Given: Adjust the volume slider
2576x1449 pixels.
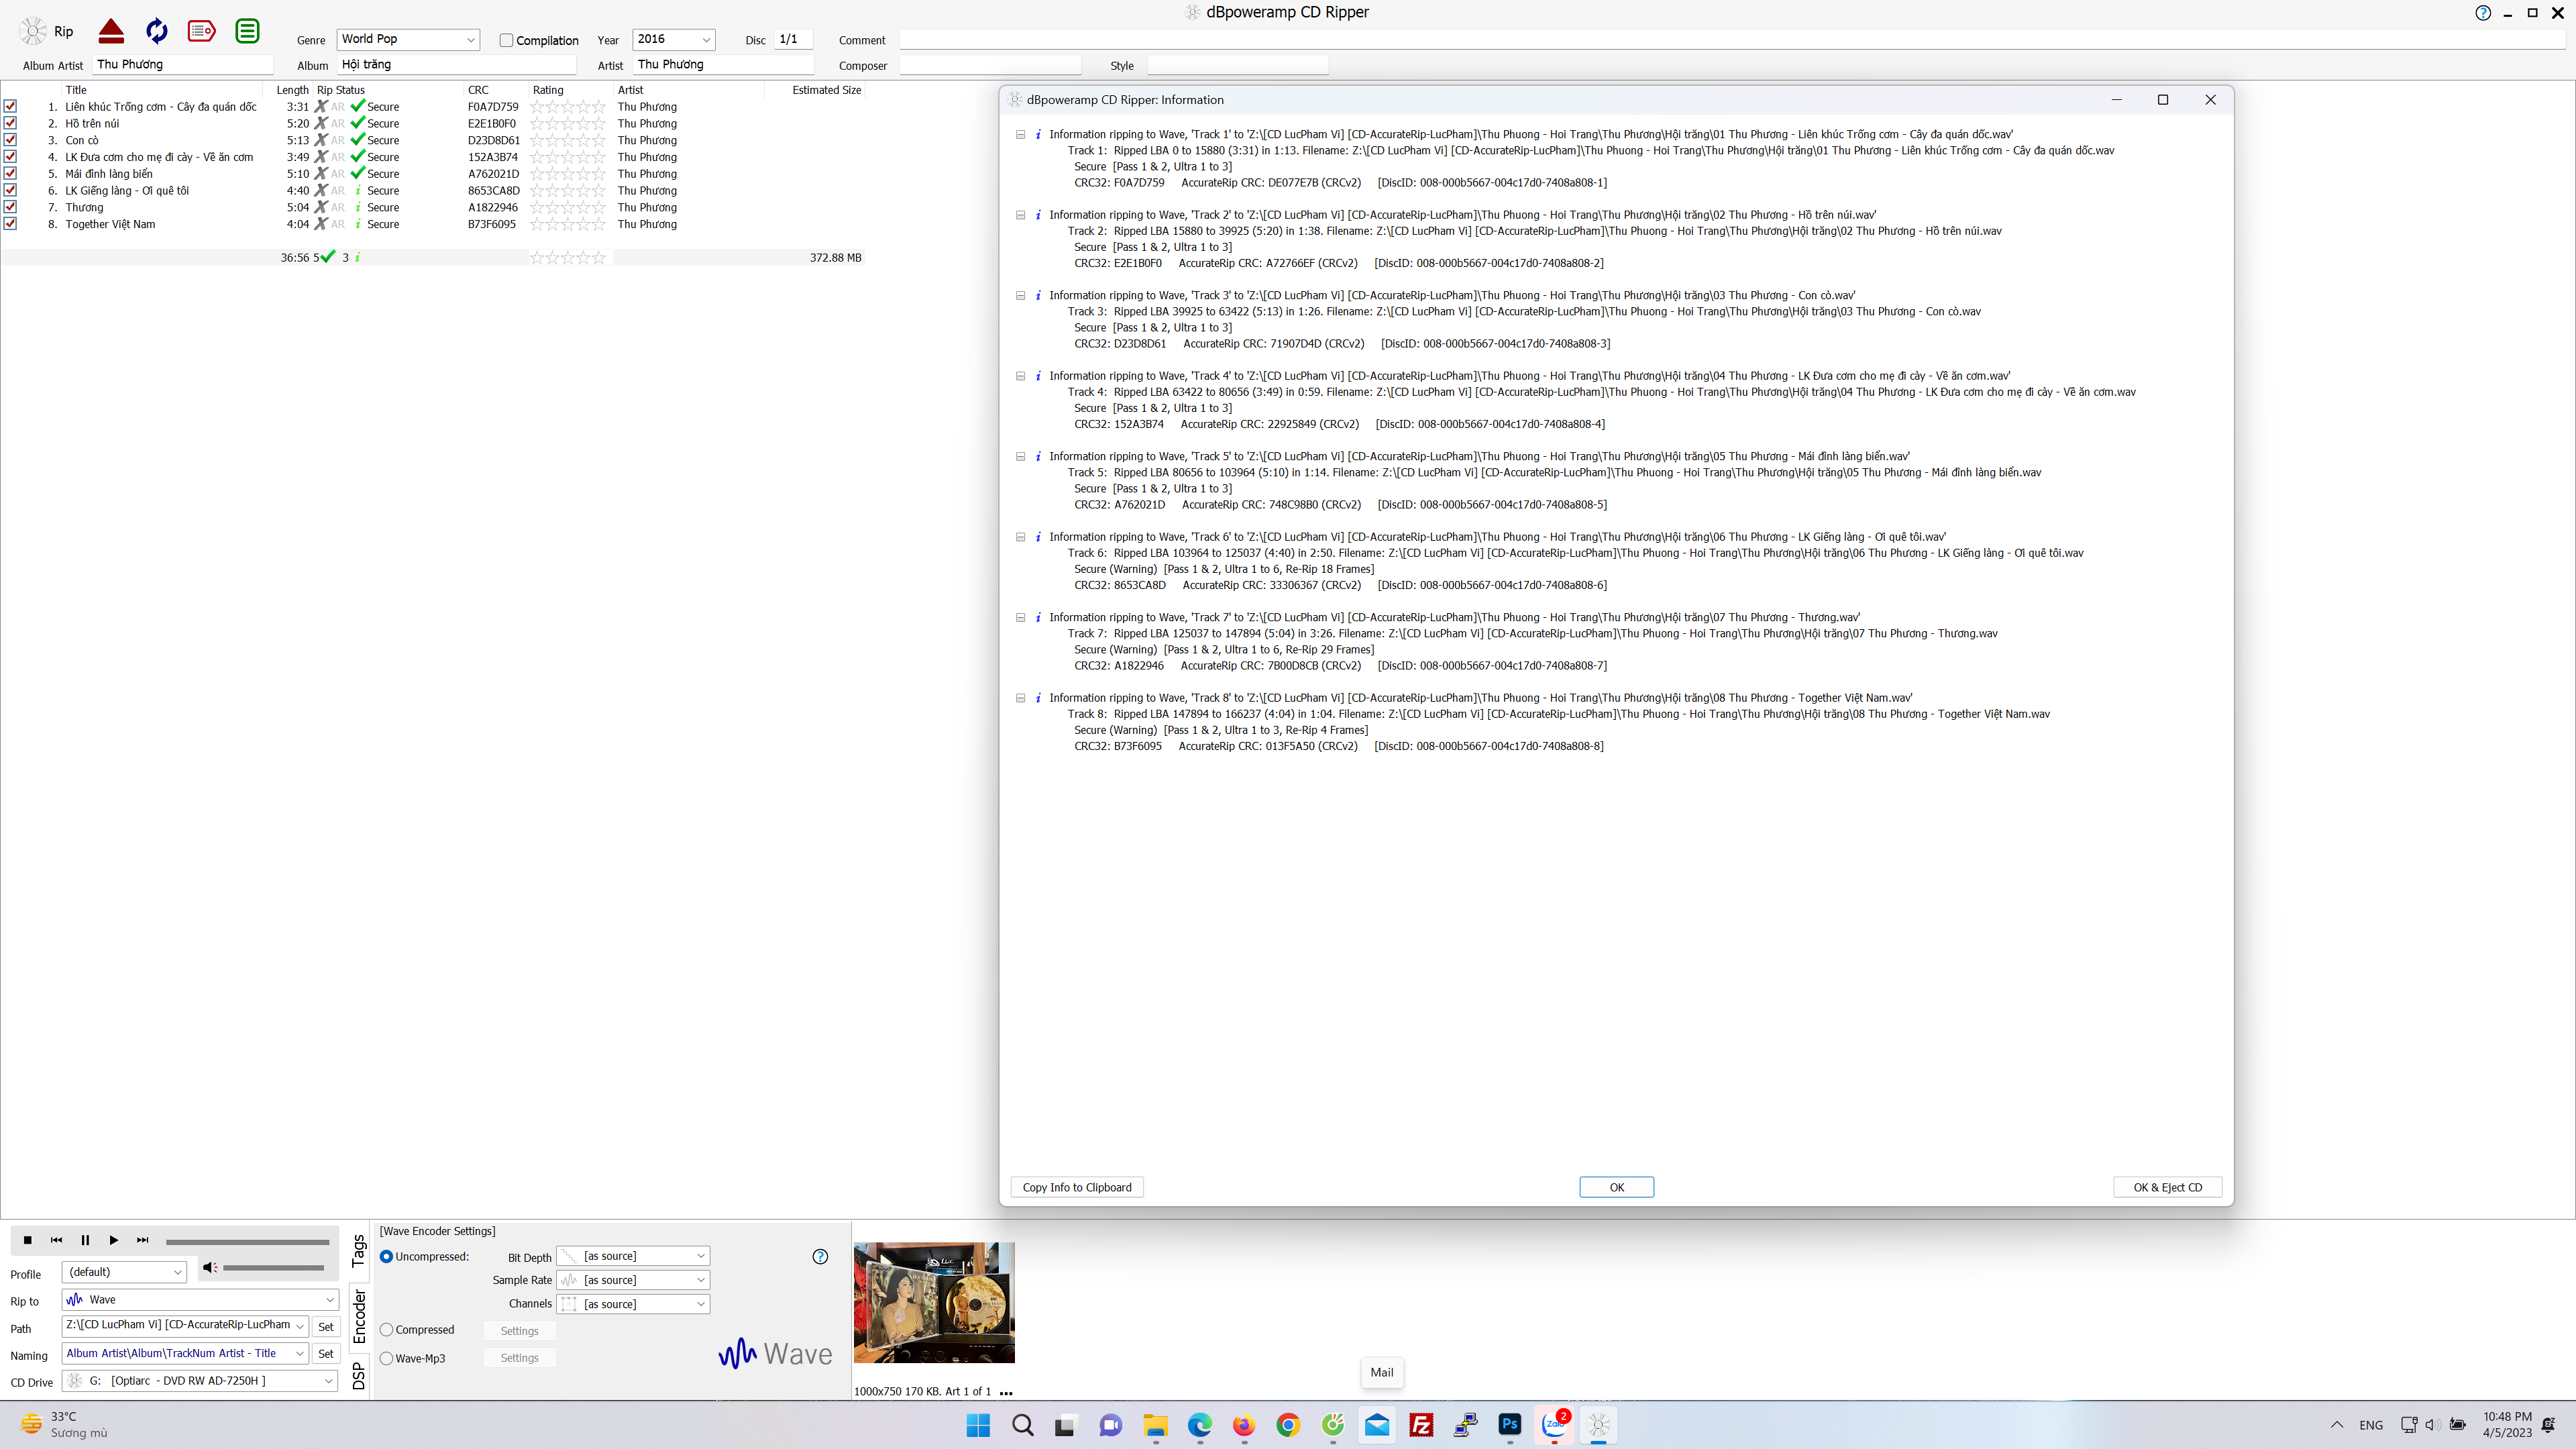Looking at the screenshot, I should 273,1268.
